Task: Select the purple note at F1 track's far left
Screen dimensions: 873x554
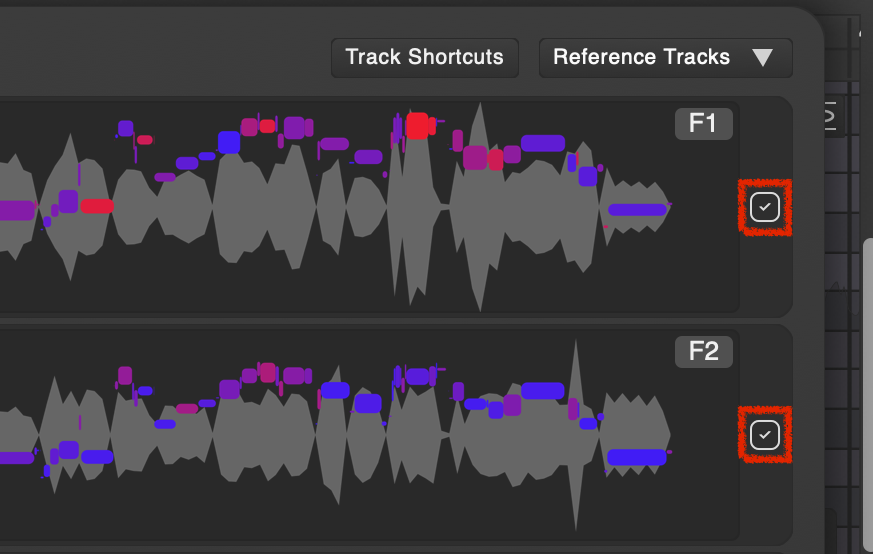Action: tap(16, 210)
